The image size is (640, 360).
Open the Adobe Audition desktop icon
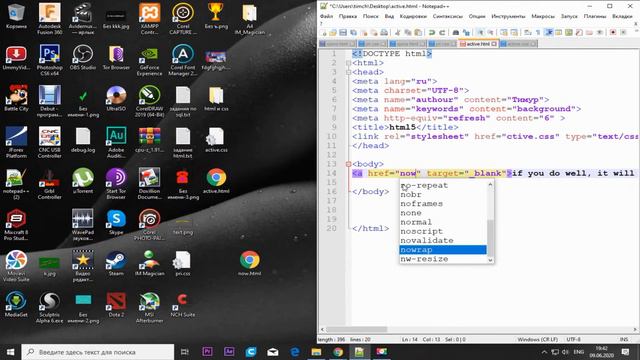116,142
